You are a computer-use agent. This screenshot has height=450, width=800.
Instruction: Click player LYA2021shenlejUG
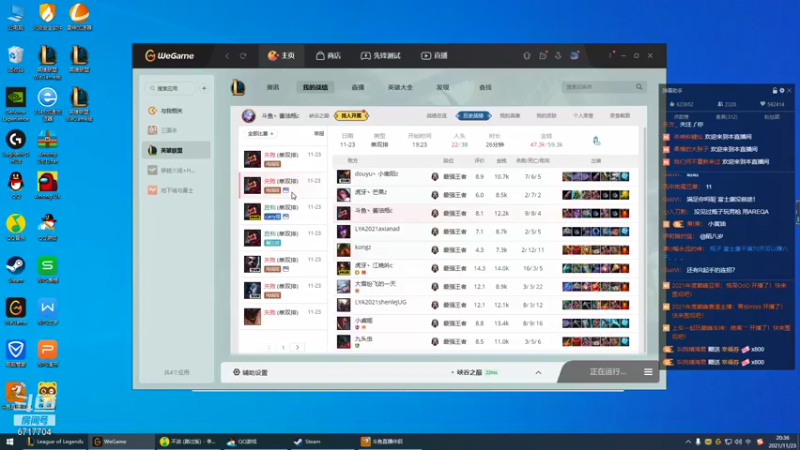point(381,303)
